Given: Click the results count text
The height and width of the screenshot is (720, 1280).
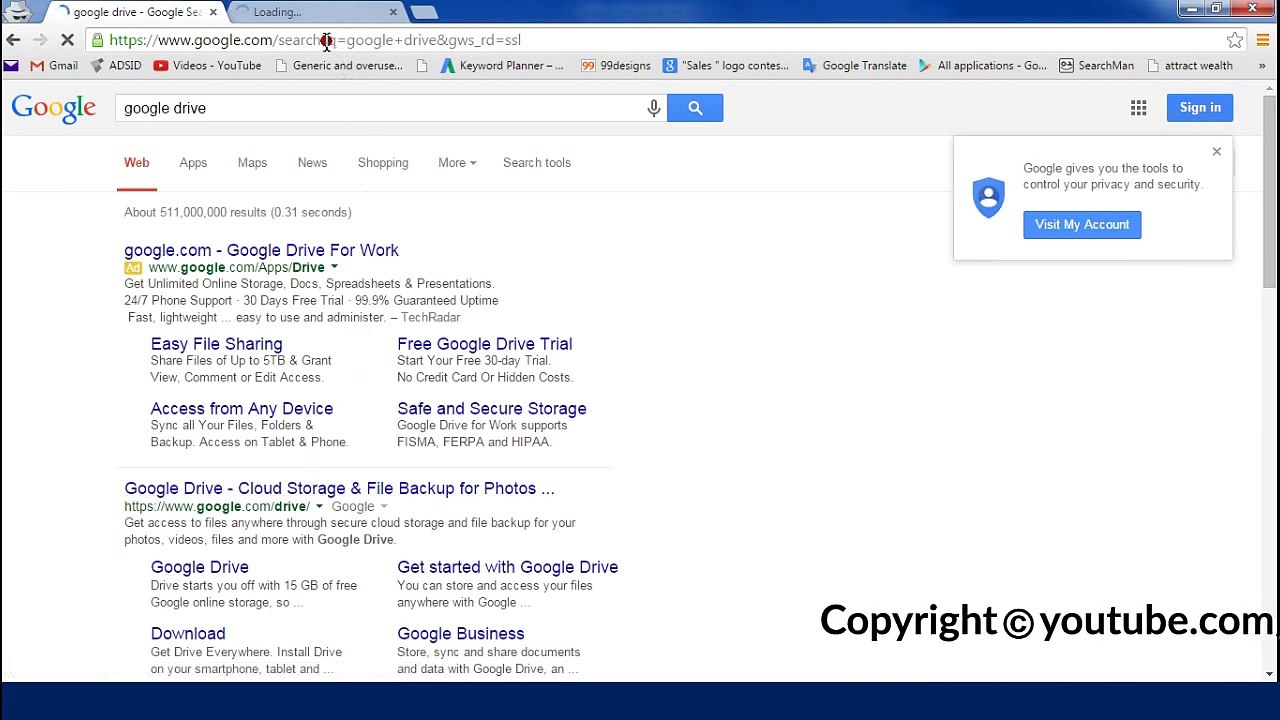Looking at the screenshot, I should pos(238,212).
